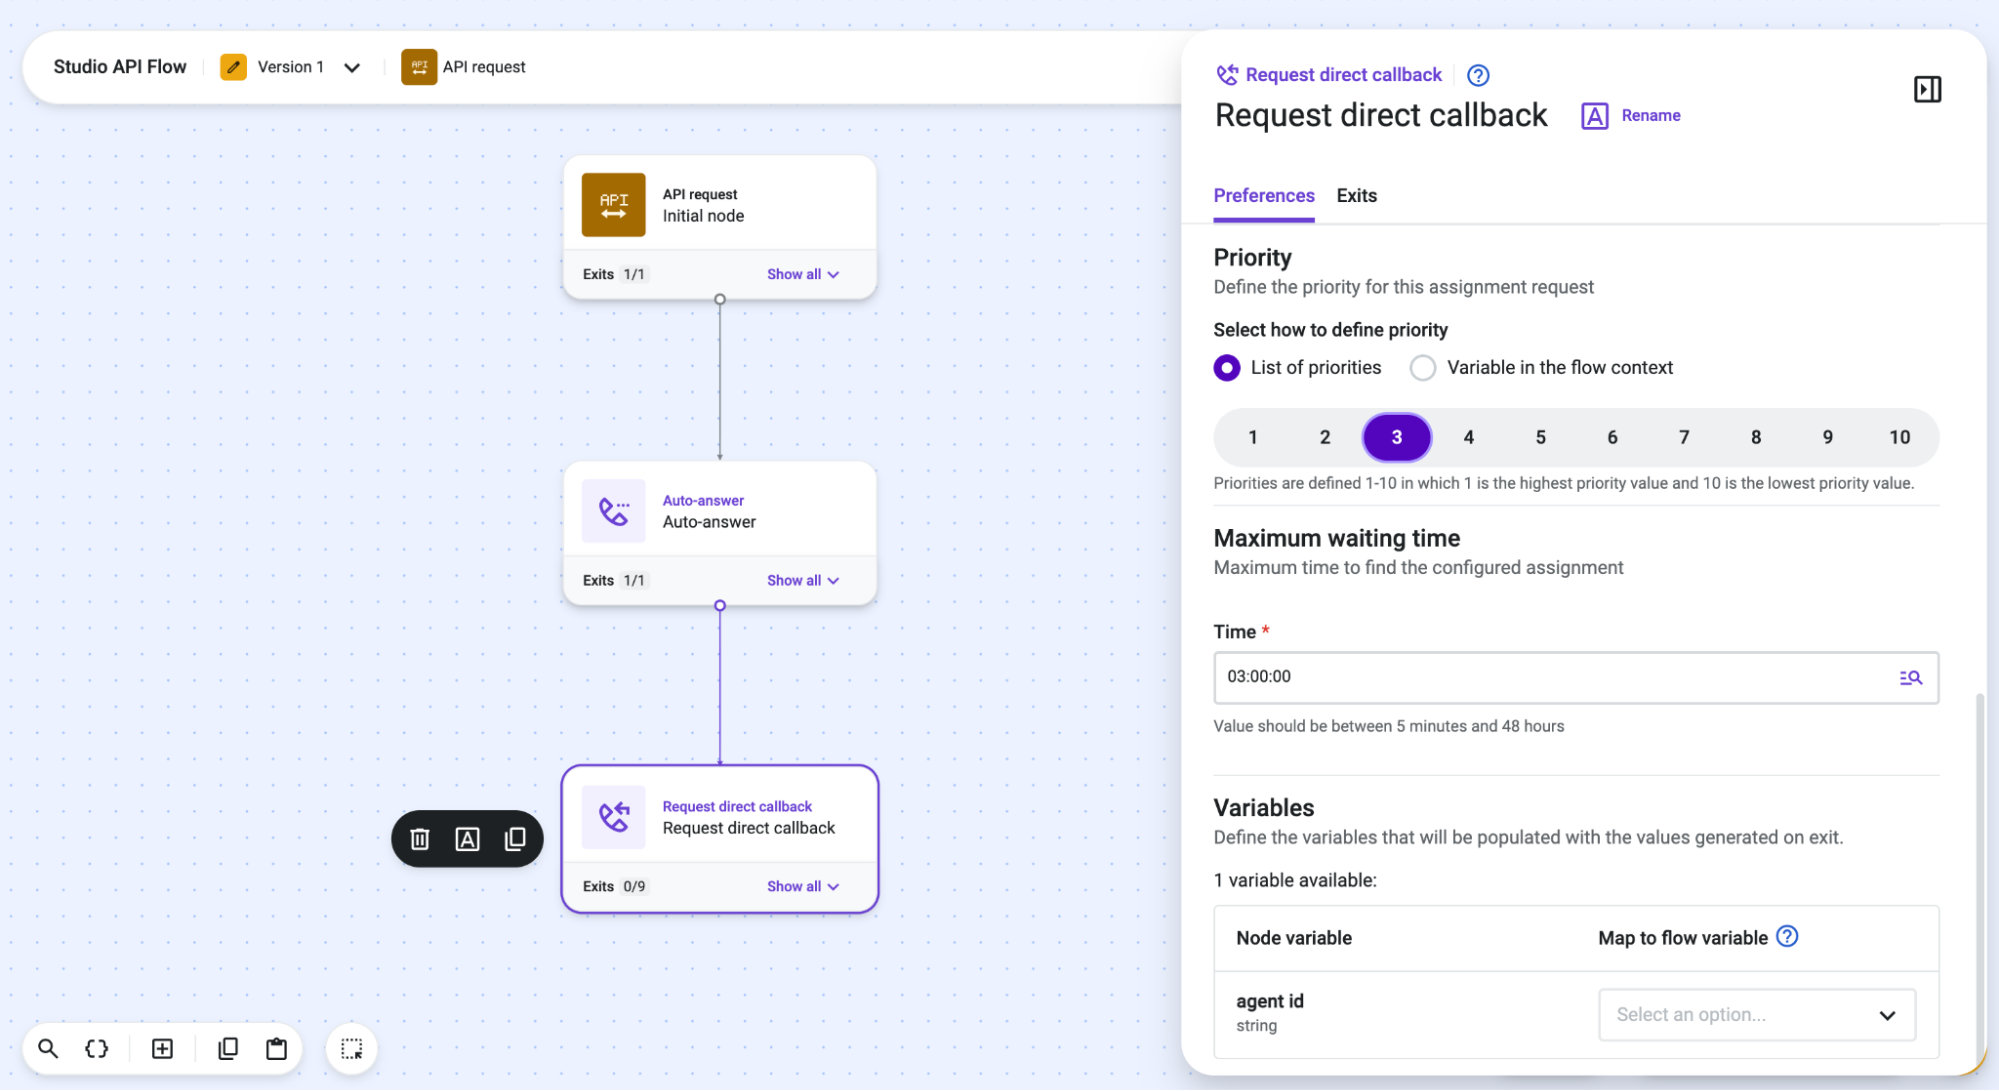Expand Show all on the Auto-answer node
The height and width of the screenshot is (1091, 1999).
point(803,580)
